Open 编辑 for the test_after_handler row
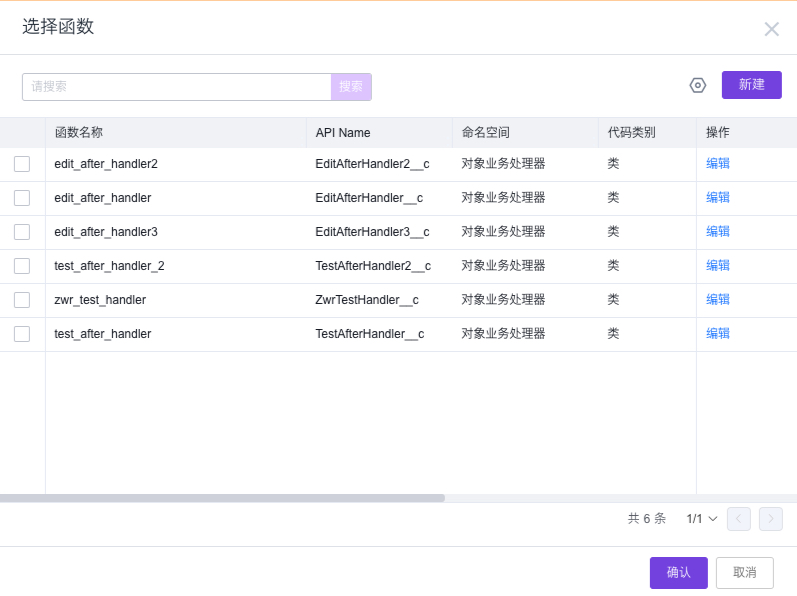Image resolution: width=797 pixels, height=596 pixels. tap(718, 334)
